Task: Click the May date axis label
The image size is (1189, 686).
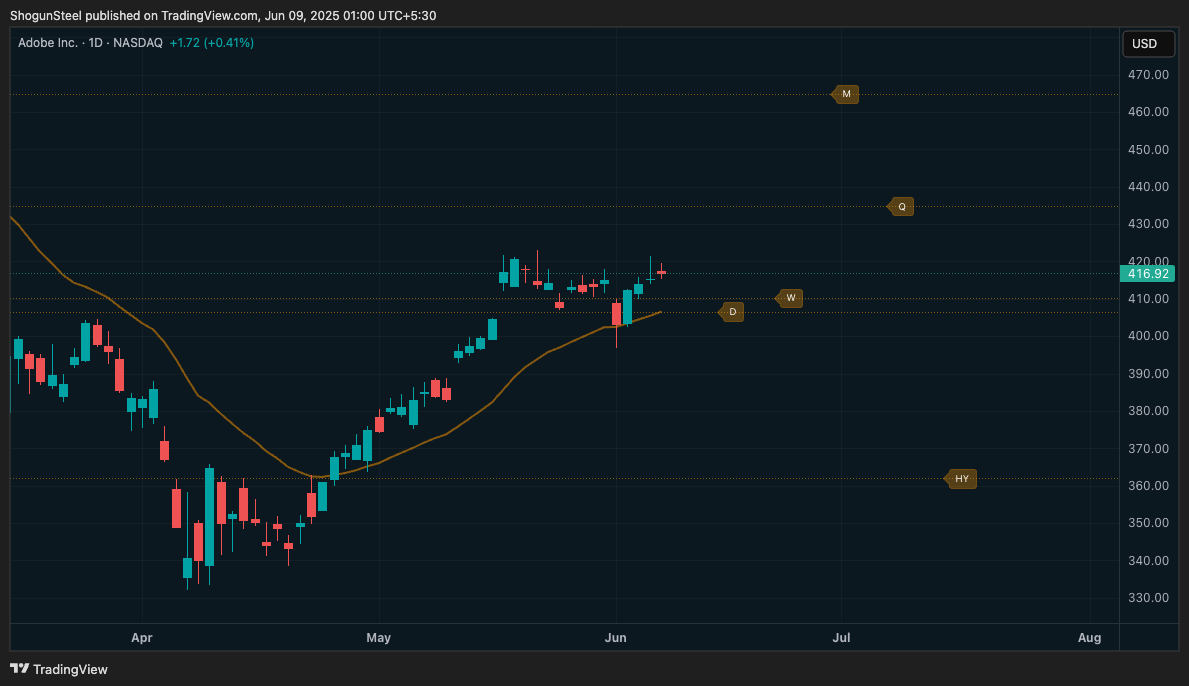Action: [378, 637]
